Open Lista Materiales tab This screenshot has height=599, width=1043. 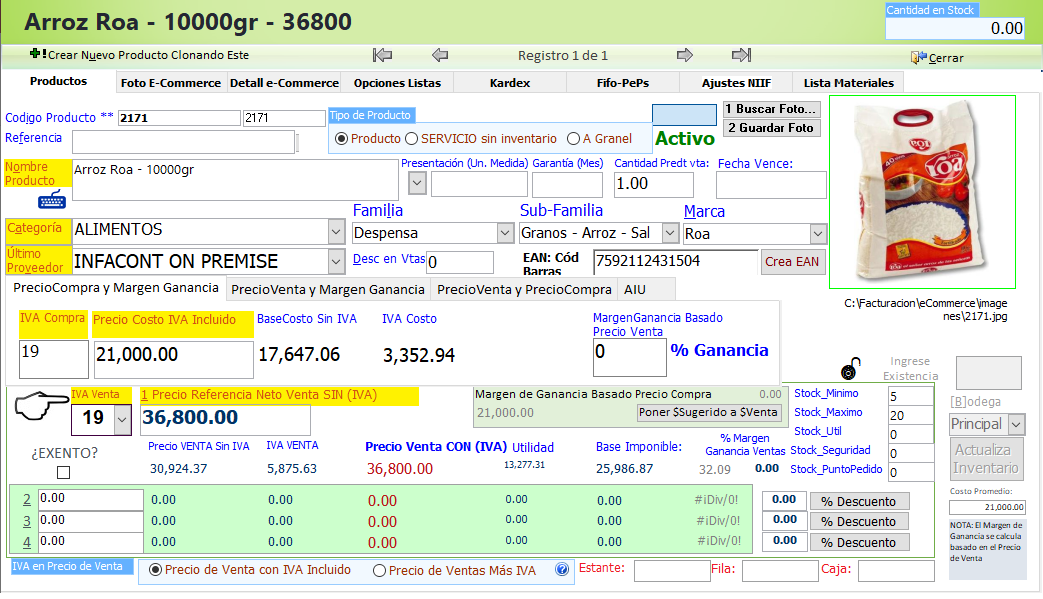click(849, 83)
